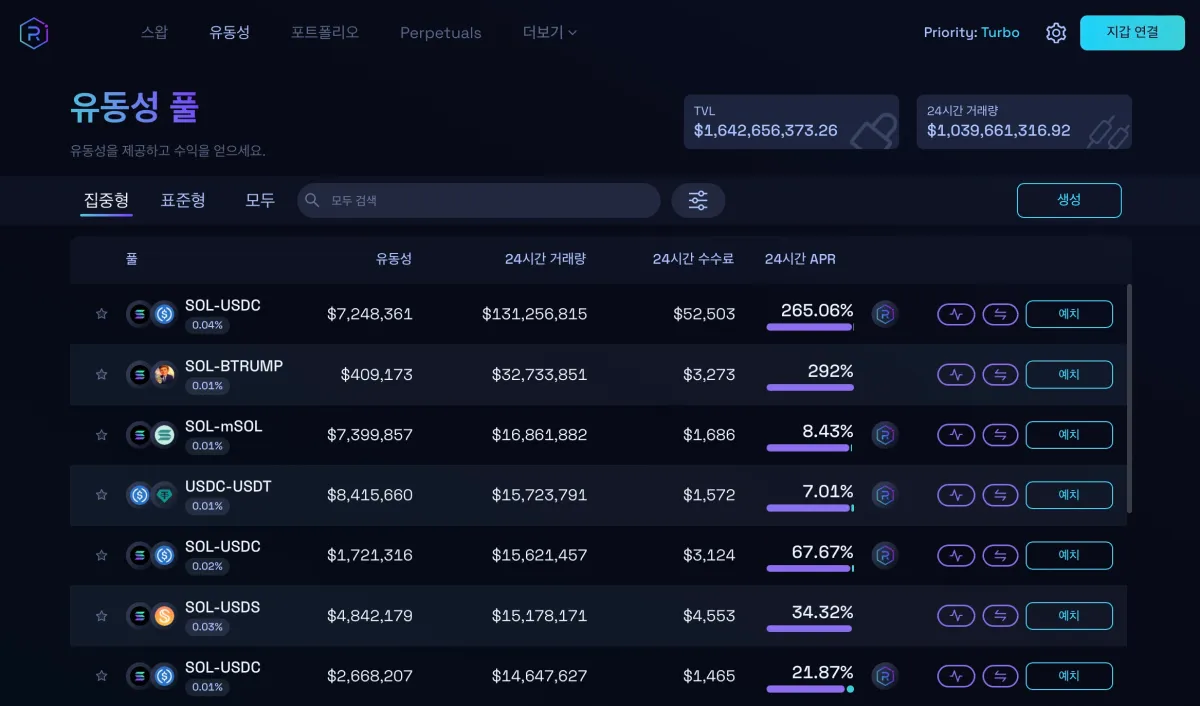Click the Raydium logo in the top-left
Image resolution: width=1200 pixels, height=706 pixels.
[33, 32]
